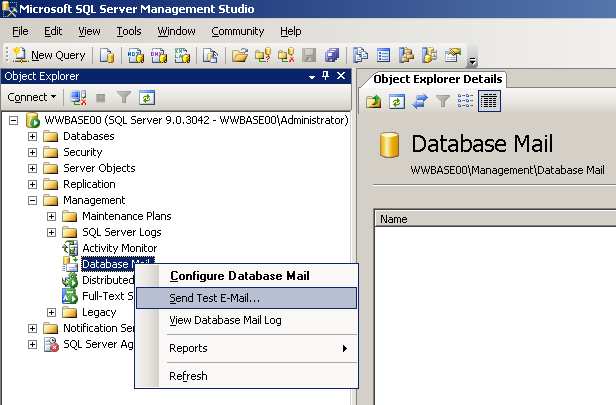Select the Full-Text Search tree icon
Viewport: 616px width, 405px height.
pos(70,296)
